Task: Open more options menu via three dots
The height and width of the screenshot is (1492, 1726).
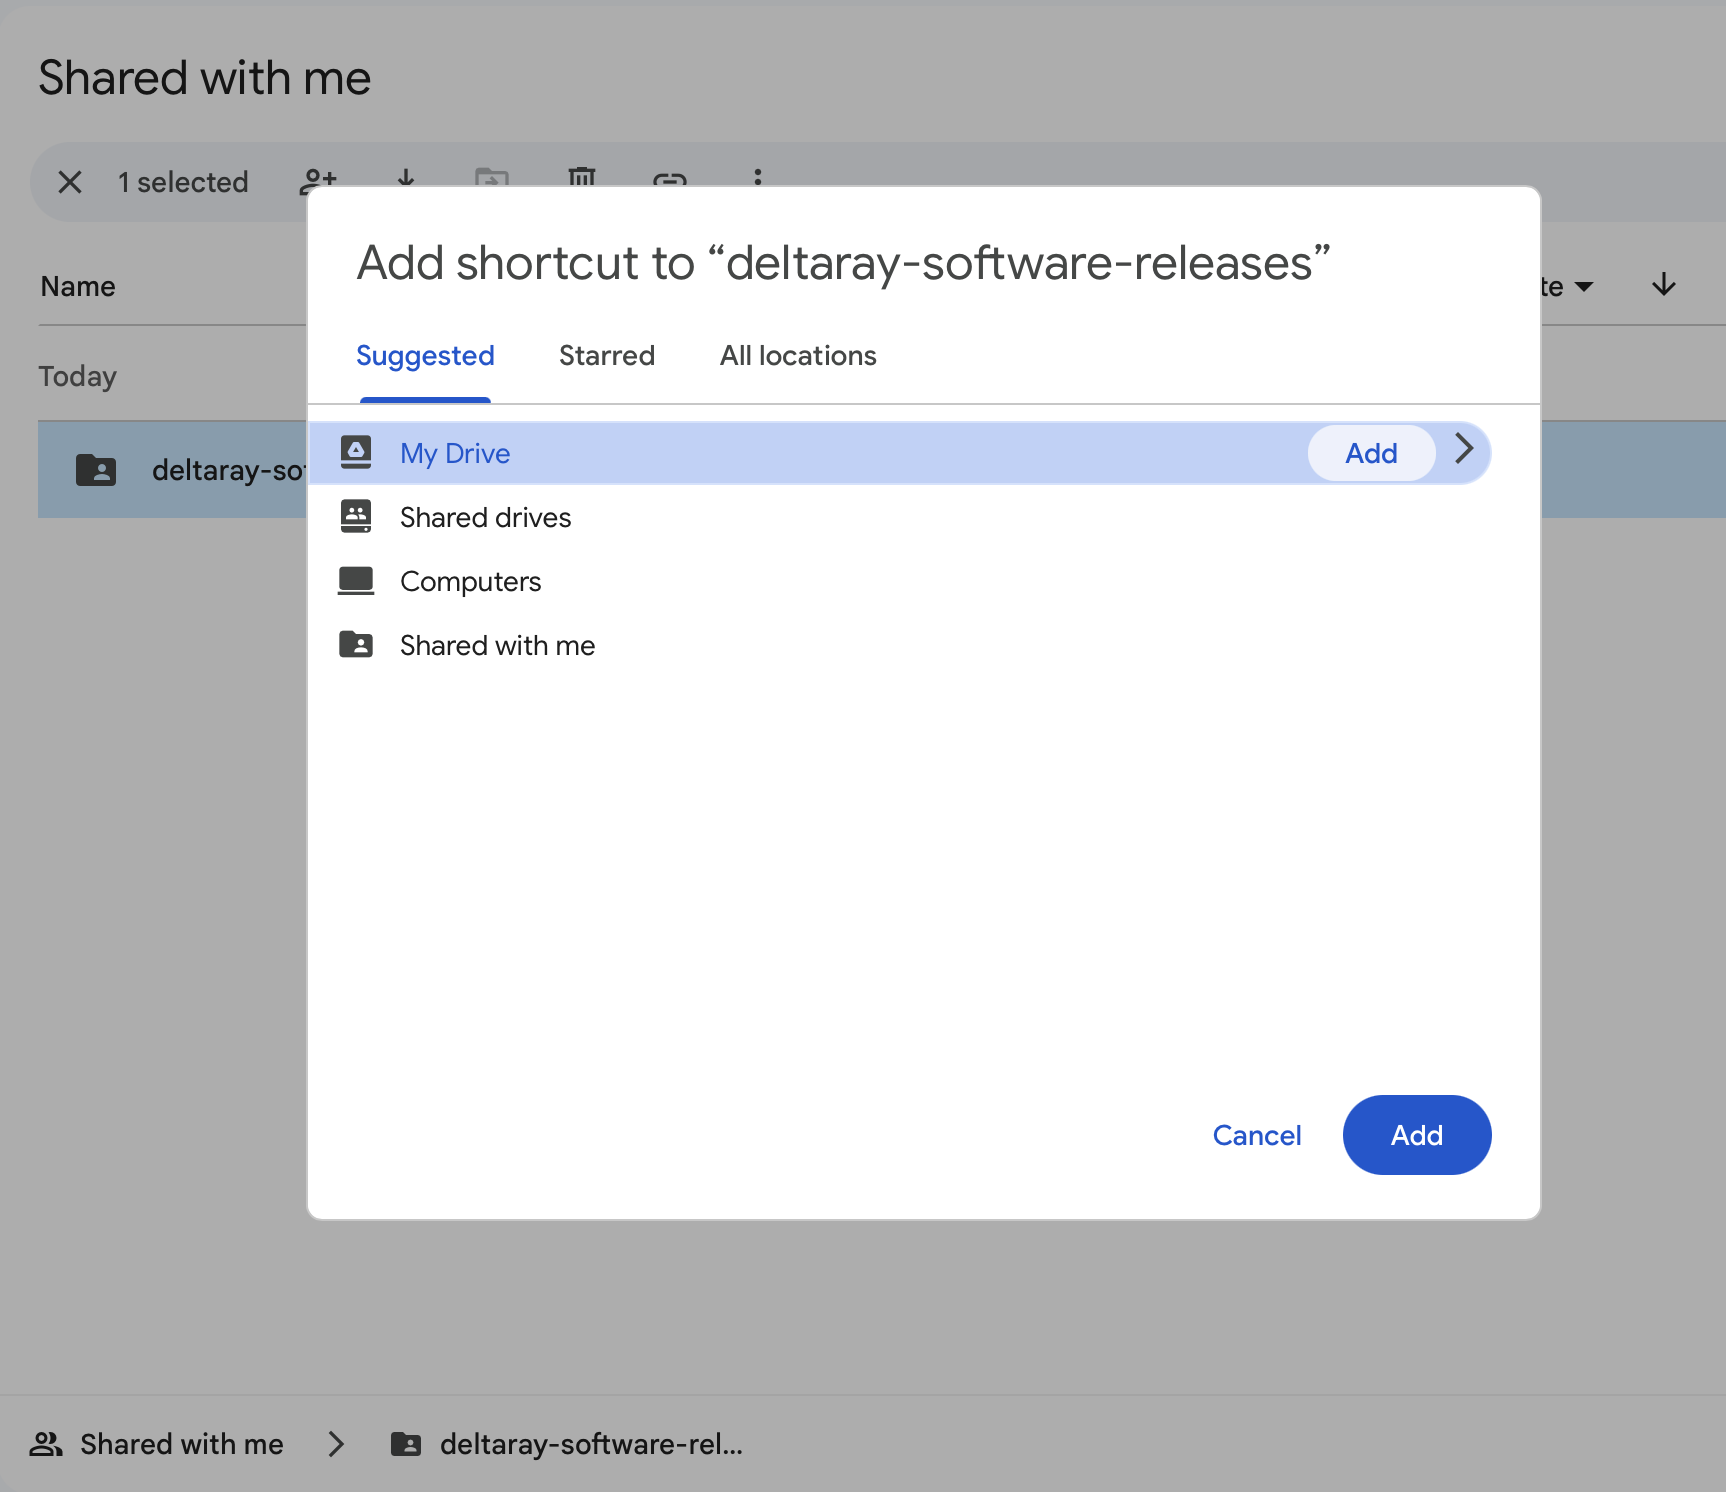Action: [x=759, y=182]
